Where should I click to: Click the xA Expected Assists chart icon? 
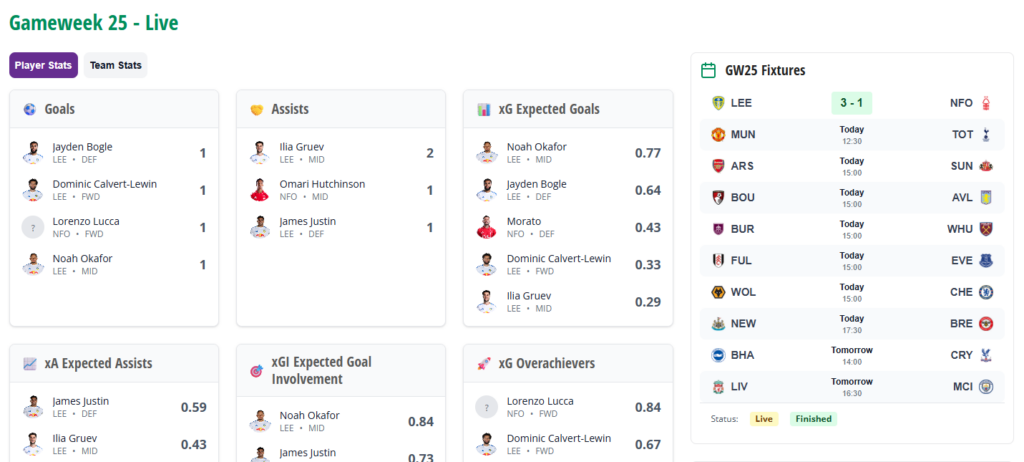tap(30, 364)
